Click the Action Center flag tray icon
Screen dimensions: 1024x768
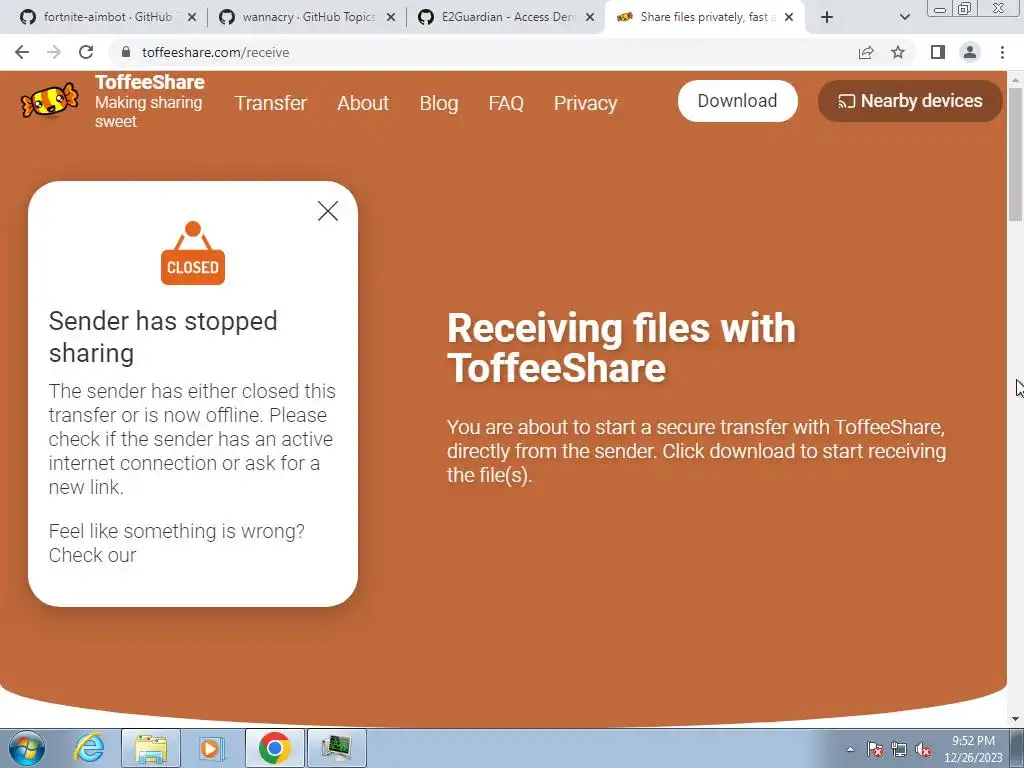[x=875, y=750]
